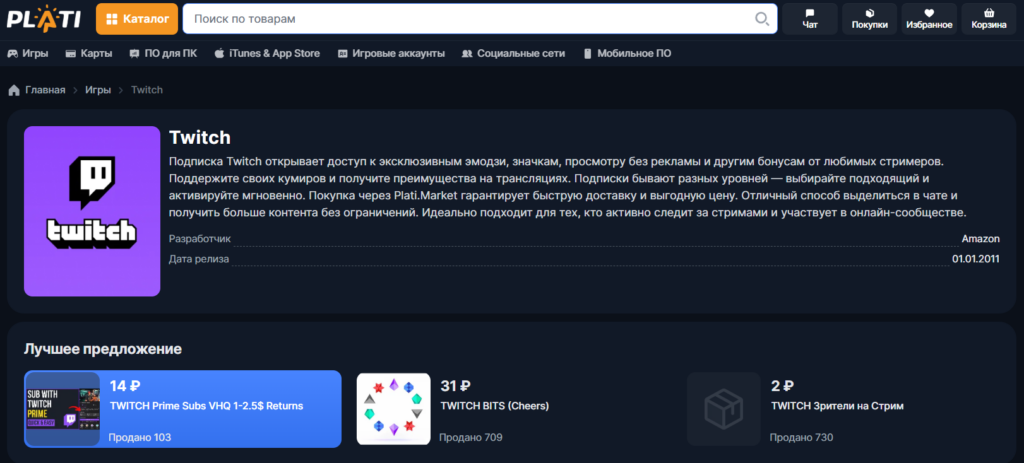Select the Игровые аккаунты category
This screenshot has width=1024, height=463.
coord(391,54)
